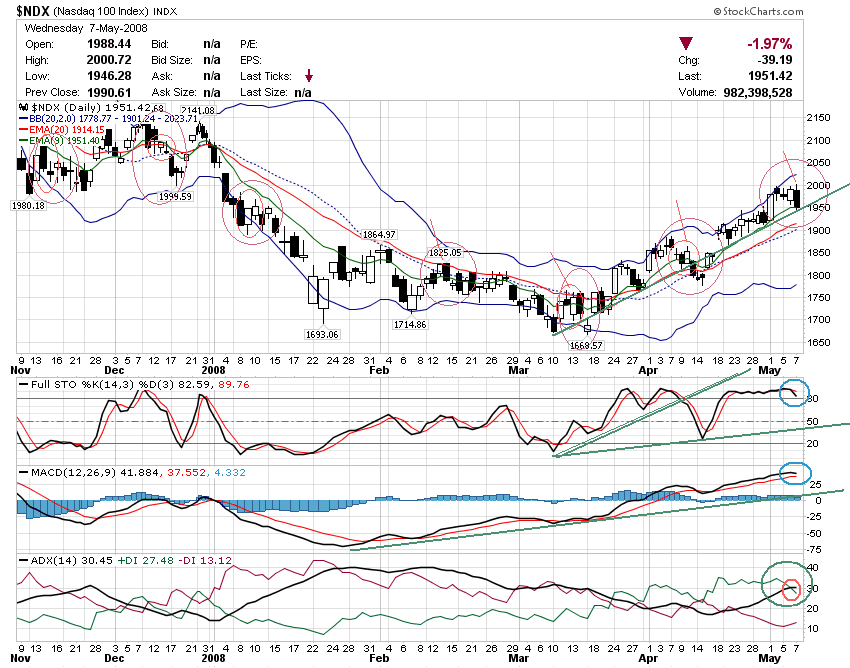Click the date Wednesday 7-May-2008
Screen dimensions: 850x668
pos(86,28)
